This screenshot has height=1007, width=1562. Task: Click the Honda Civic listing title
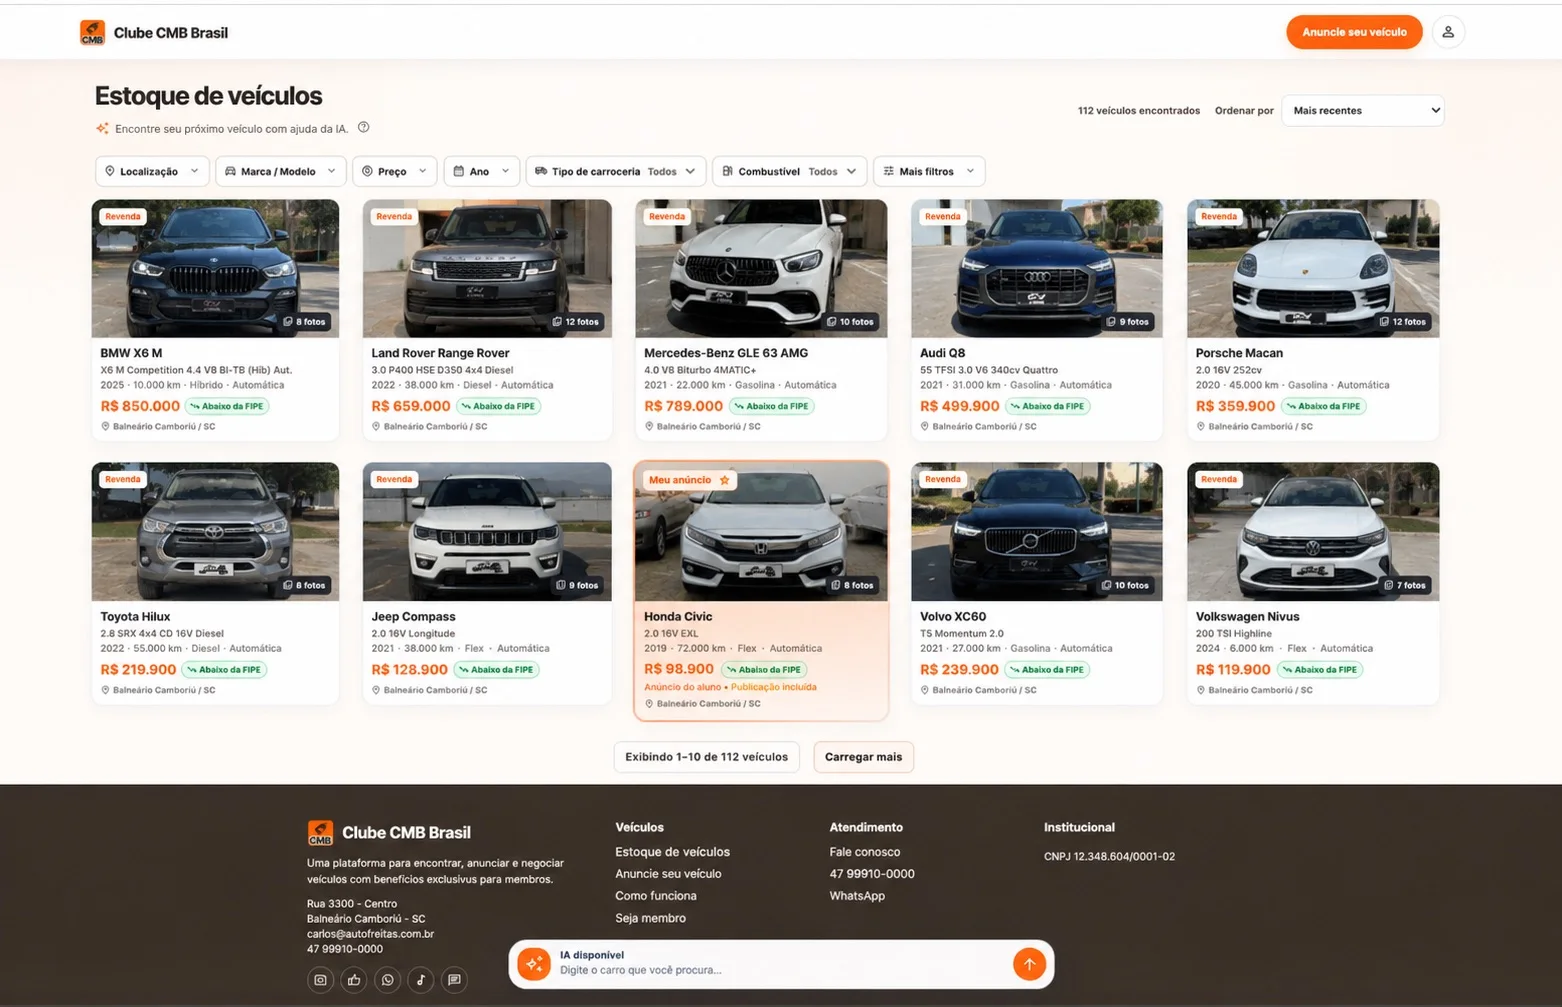(678, 617)
